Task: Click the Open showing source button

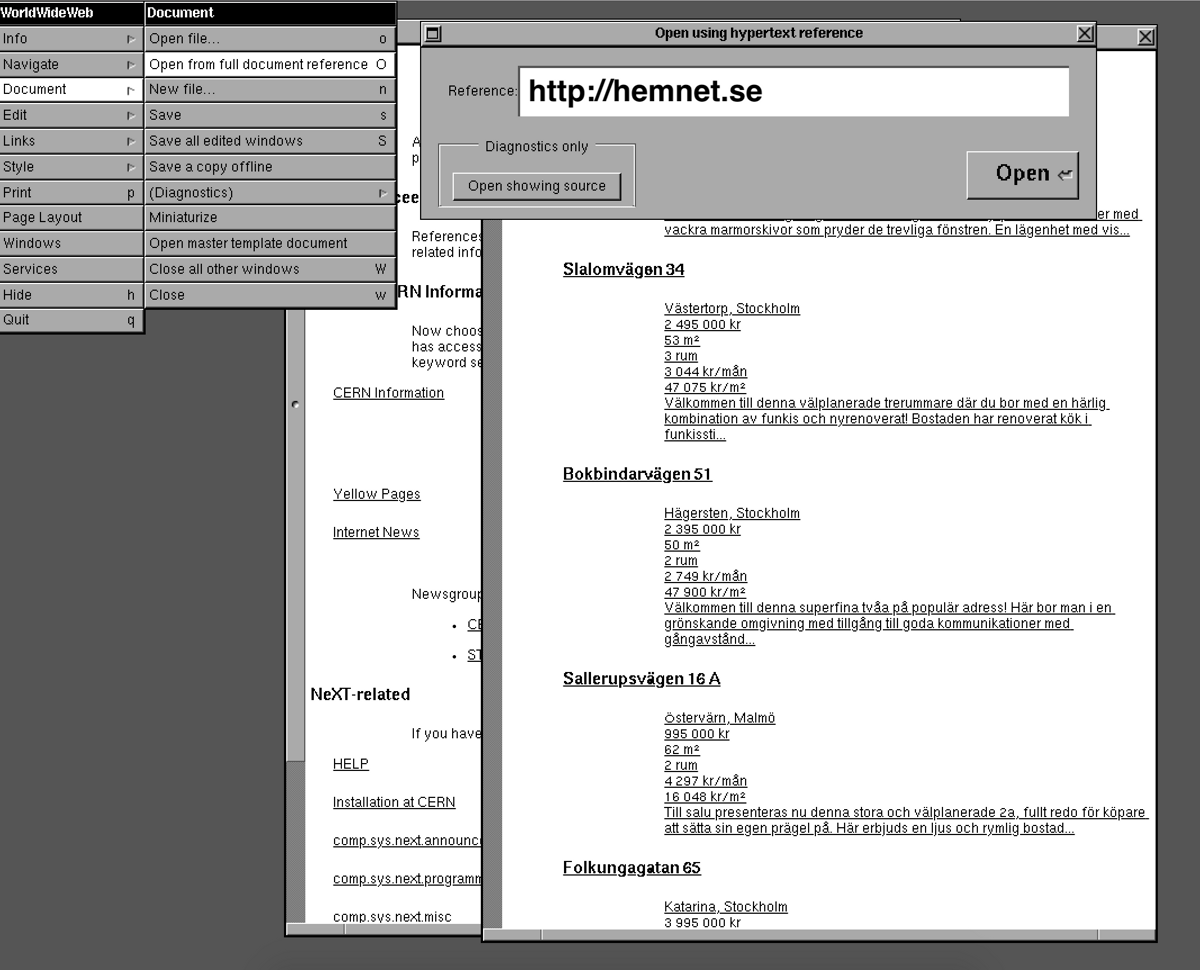Action: (x=537, y=186)
